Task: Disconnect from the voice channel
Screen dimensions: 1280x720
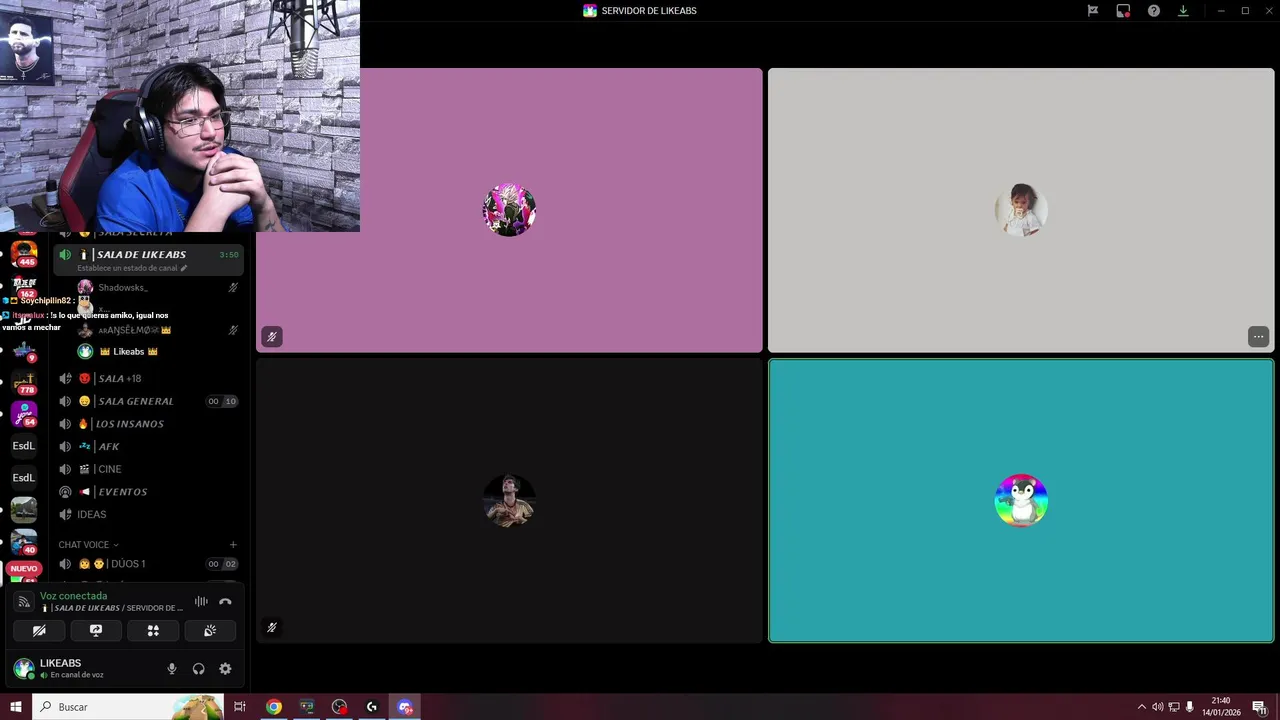Action: click(x=225, y=601)
